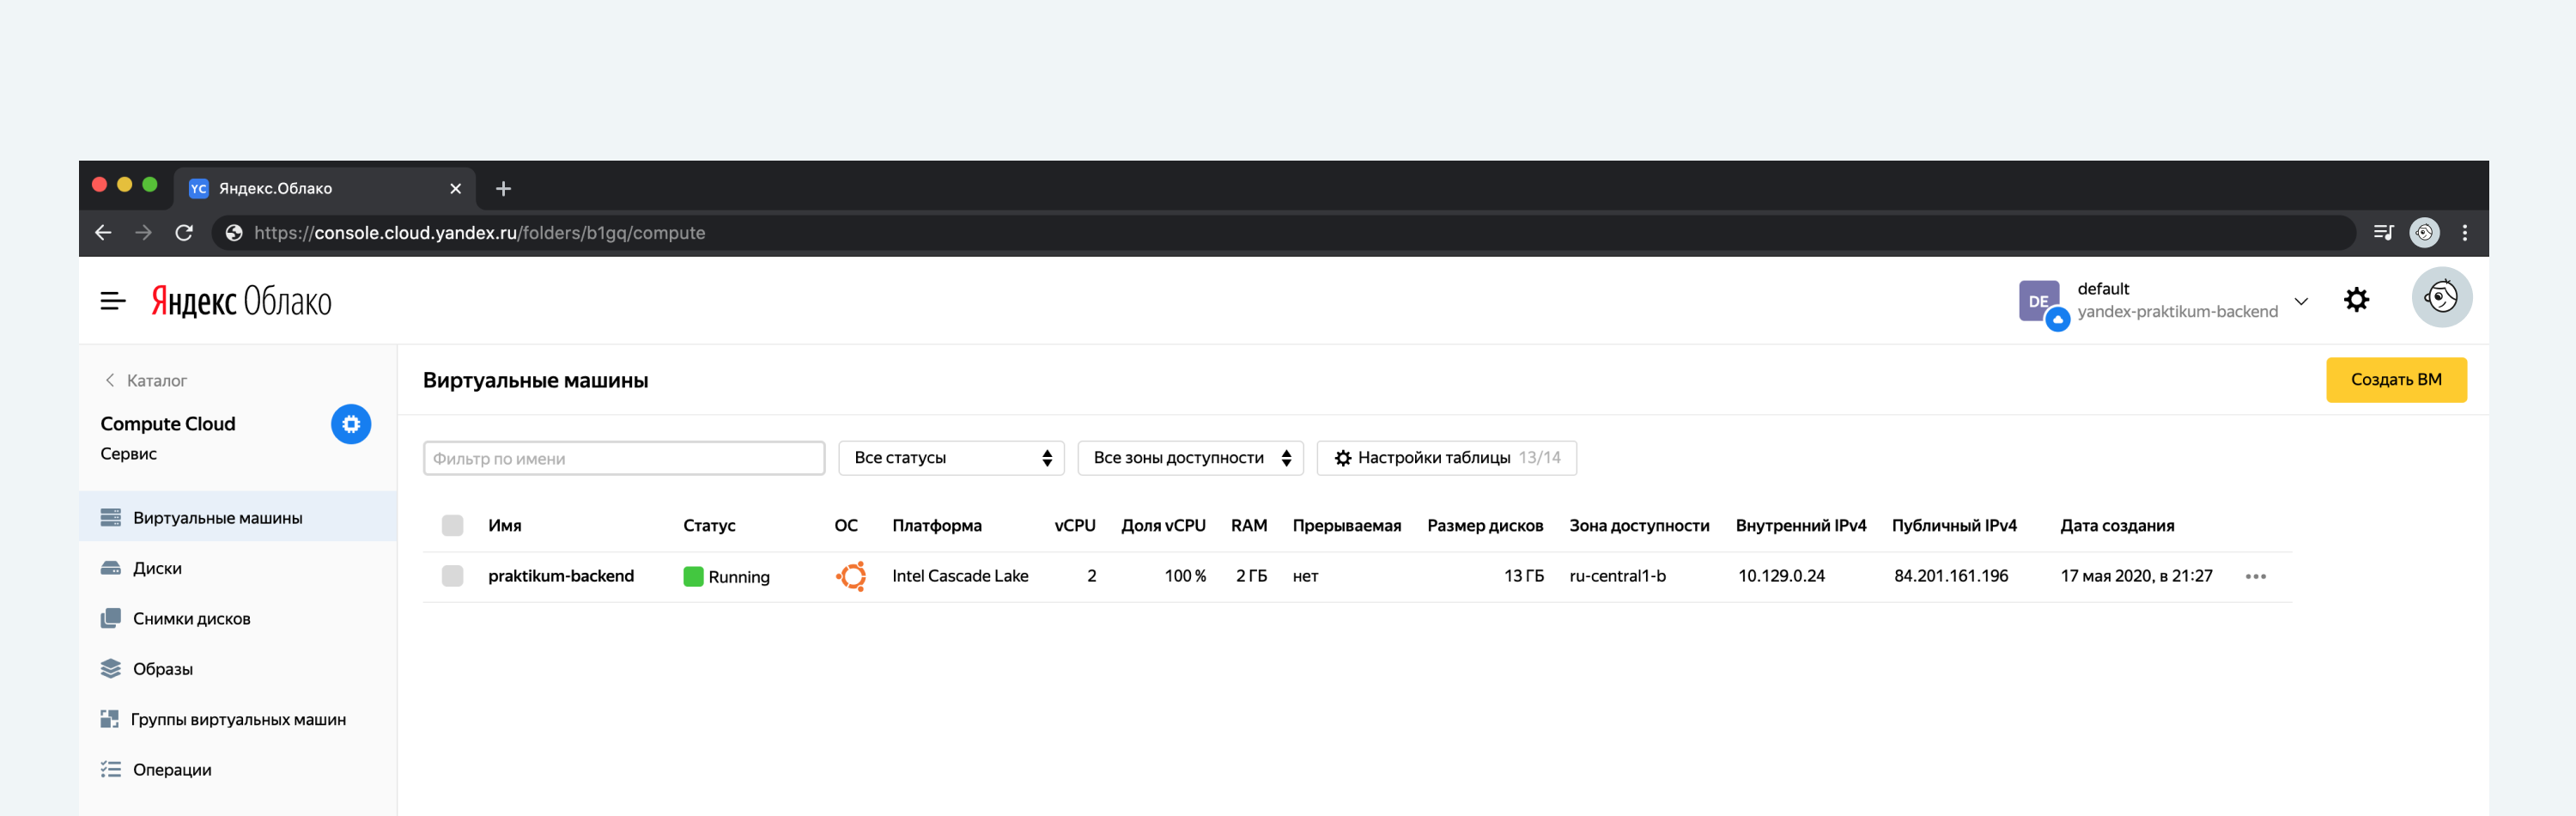
Task: Reload the browser page
Action: pos(184,233)
